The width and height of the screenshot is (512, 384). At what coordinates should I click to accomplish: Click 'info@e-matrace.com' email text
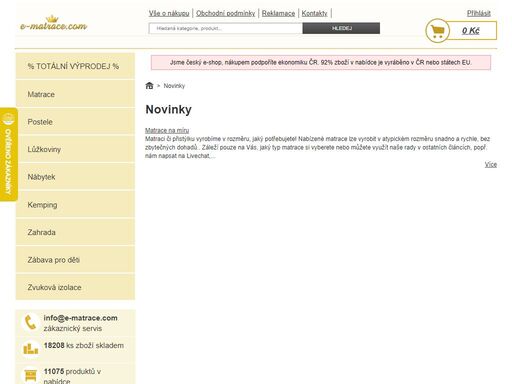[x=80, y=318]
